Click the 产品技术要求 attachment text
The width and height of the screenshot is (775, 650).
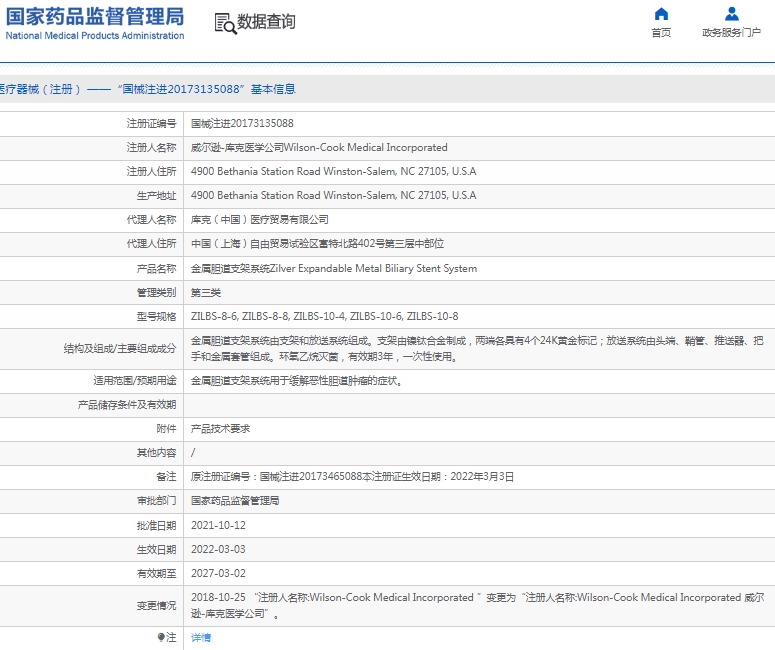pyautogui.click(x=220, y=429)
